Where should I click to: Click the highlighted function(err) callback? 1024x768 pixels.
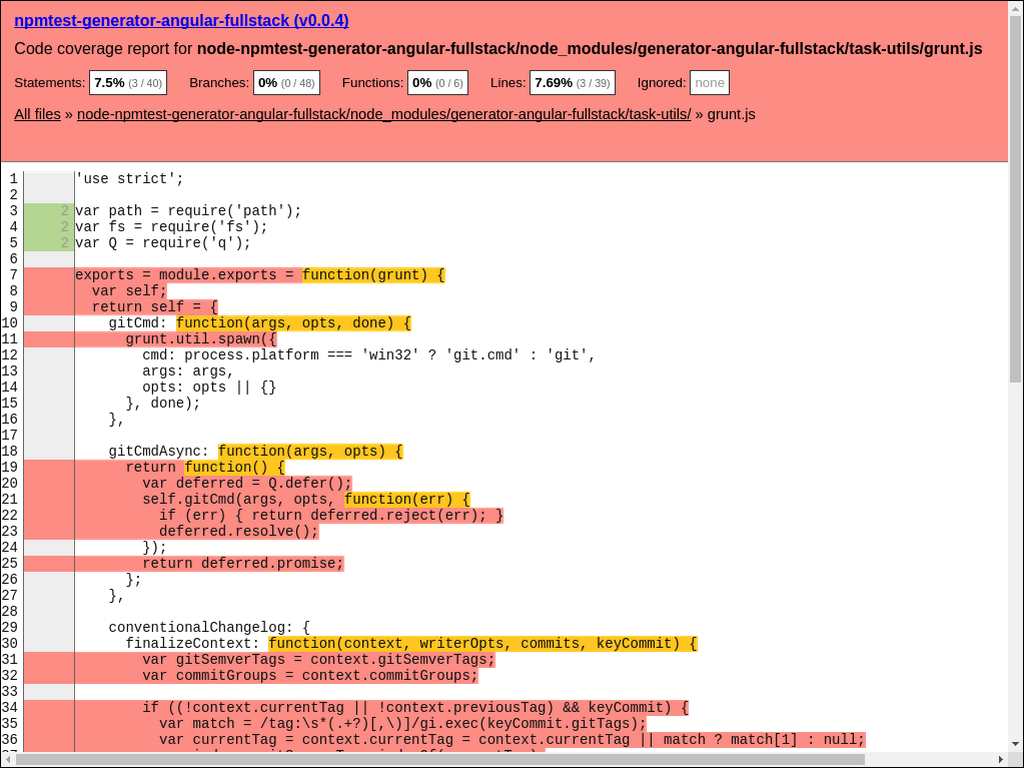pos(407,499)
